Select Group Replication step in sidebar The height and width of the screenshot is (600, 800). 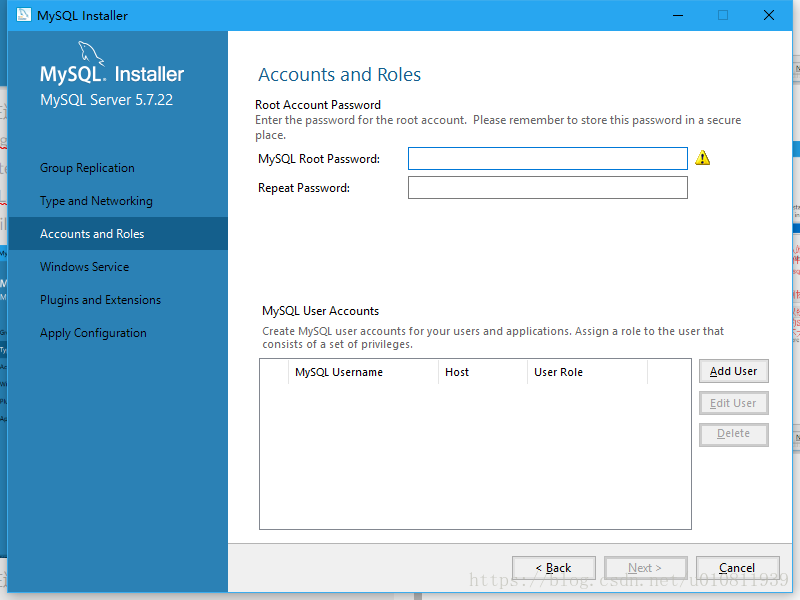pos(118,168)
